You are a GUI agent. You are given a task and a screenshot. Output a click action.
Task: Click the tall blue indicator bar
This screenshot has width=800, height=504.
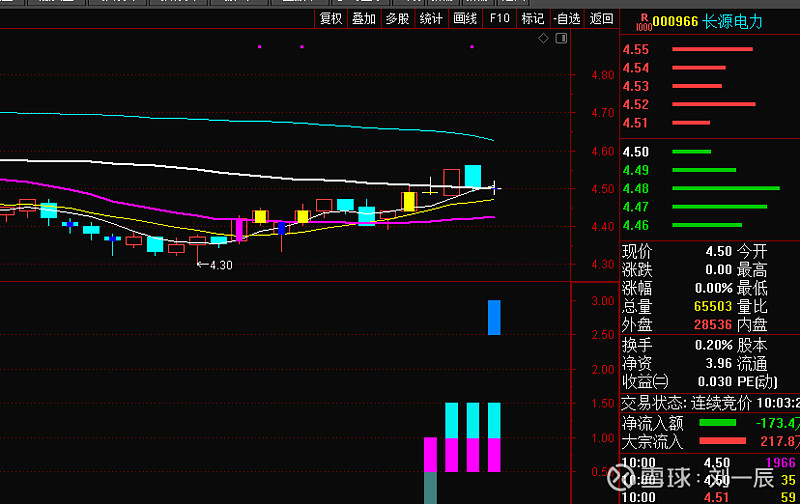(494, 317)
